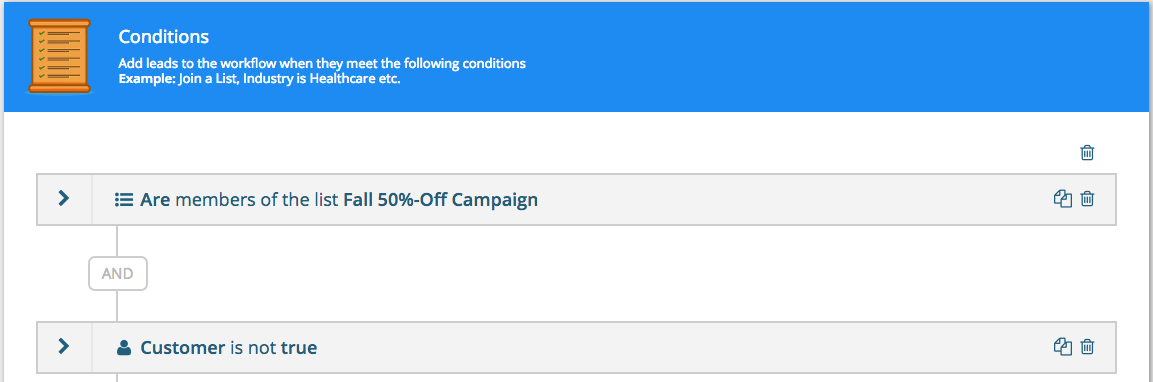Duplicate the Customer is not true condition
This screenshot has width=1153, height=382.
pos(1063,347)
